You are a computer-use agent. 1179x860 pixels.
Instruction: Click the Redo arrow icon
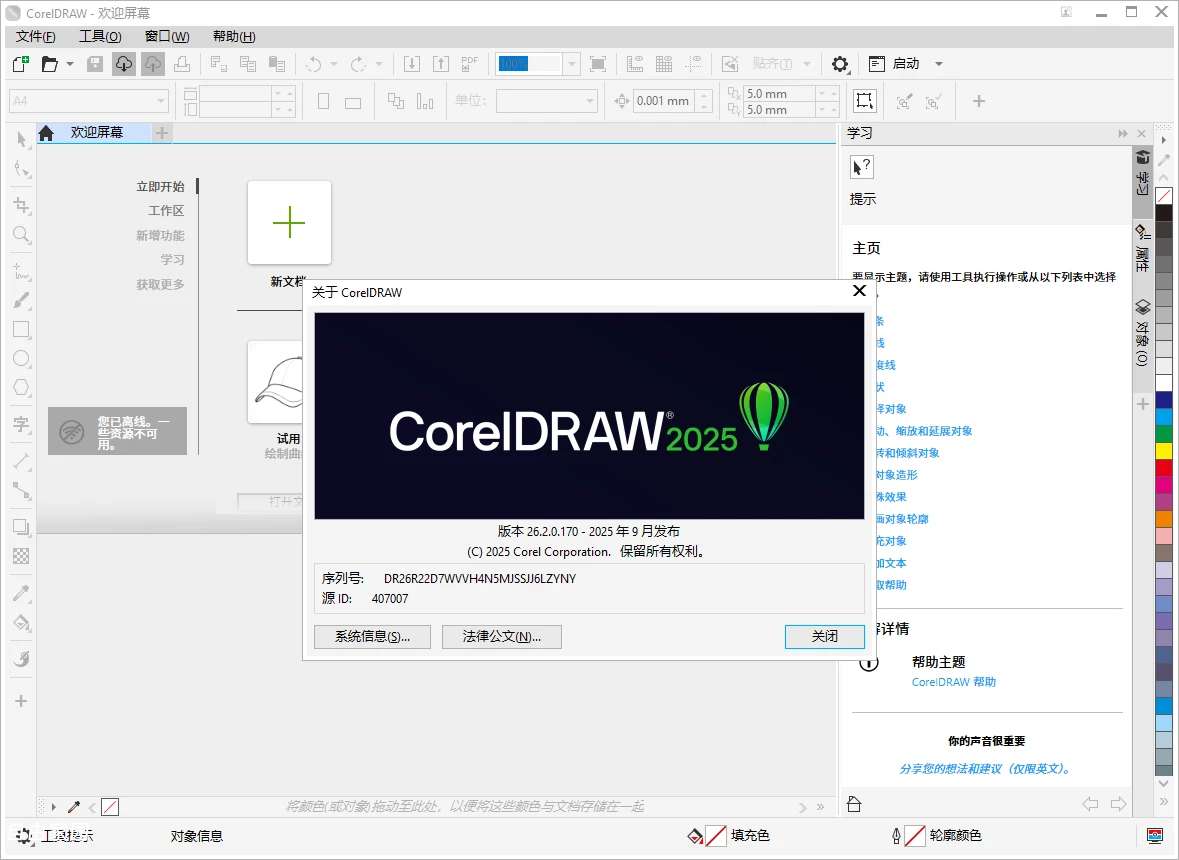pyautogui.click(x=359, y=64)
